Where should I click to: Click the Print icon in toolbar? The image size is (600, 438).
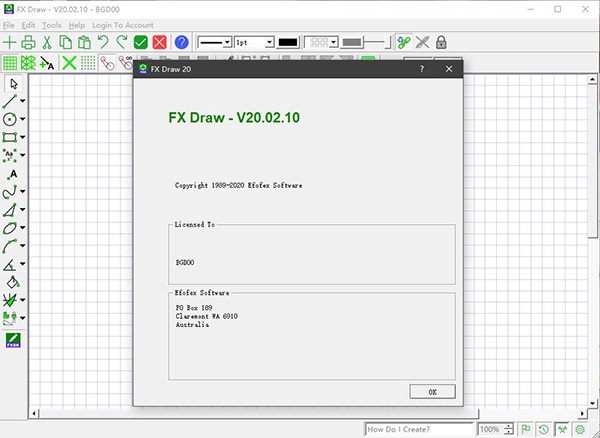[28, 42]
